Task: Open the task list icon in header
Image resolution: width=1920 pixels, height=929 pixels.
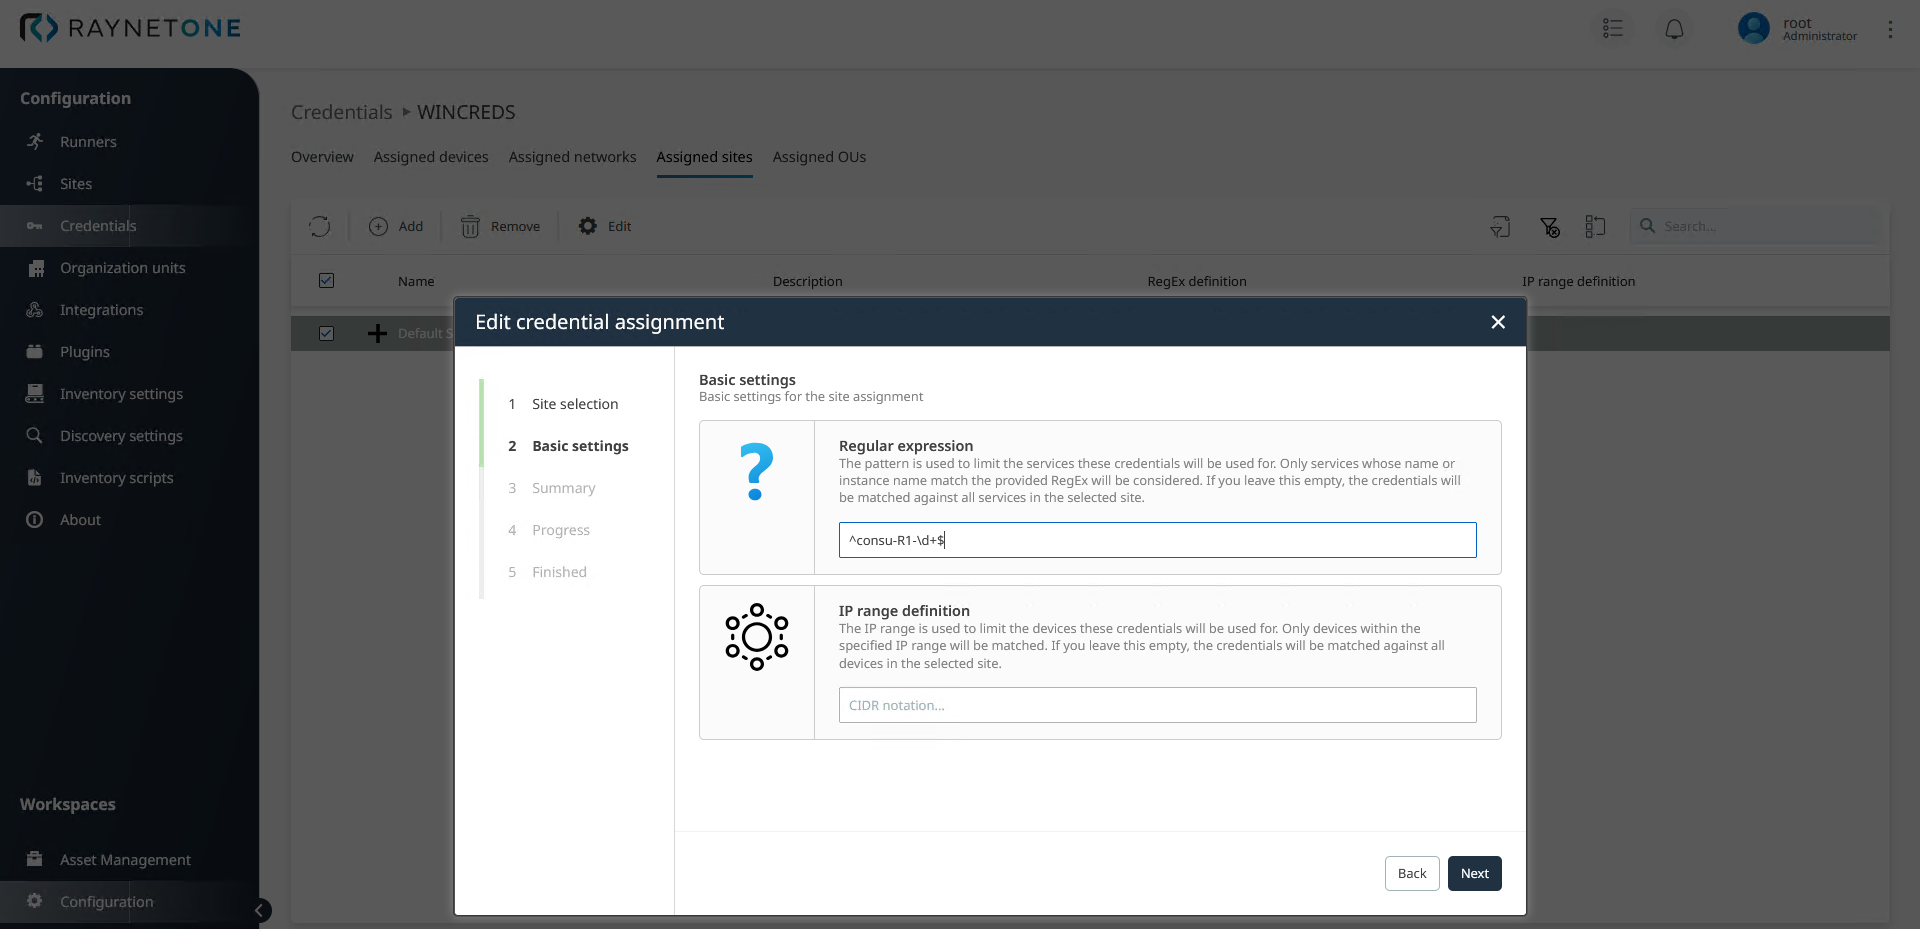Action: coord(1612,29)
